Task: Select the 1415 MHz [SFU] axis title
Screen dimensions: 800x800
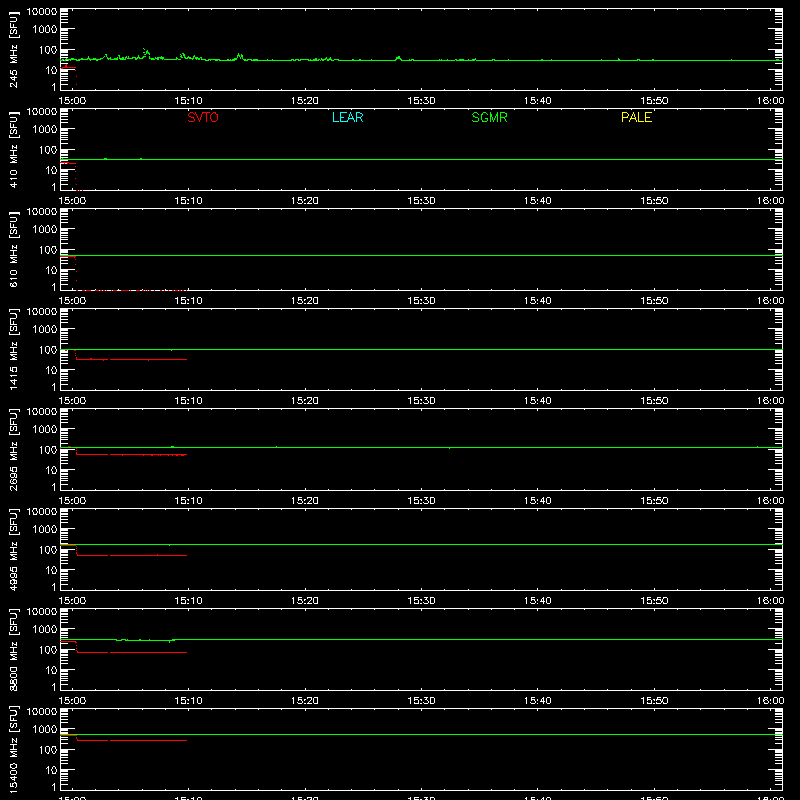Action: pyautogui.click(x=13, y=349)
